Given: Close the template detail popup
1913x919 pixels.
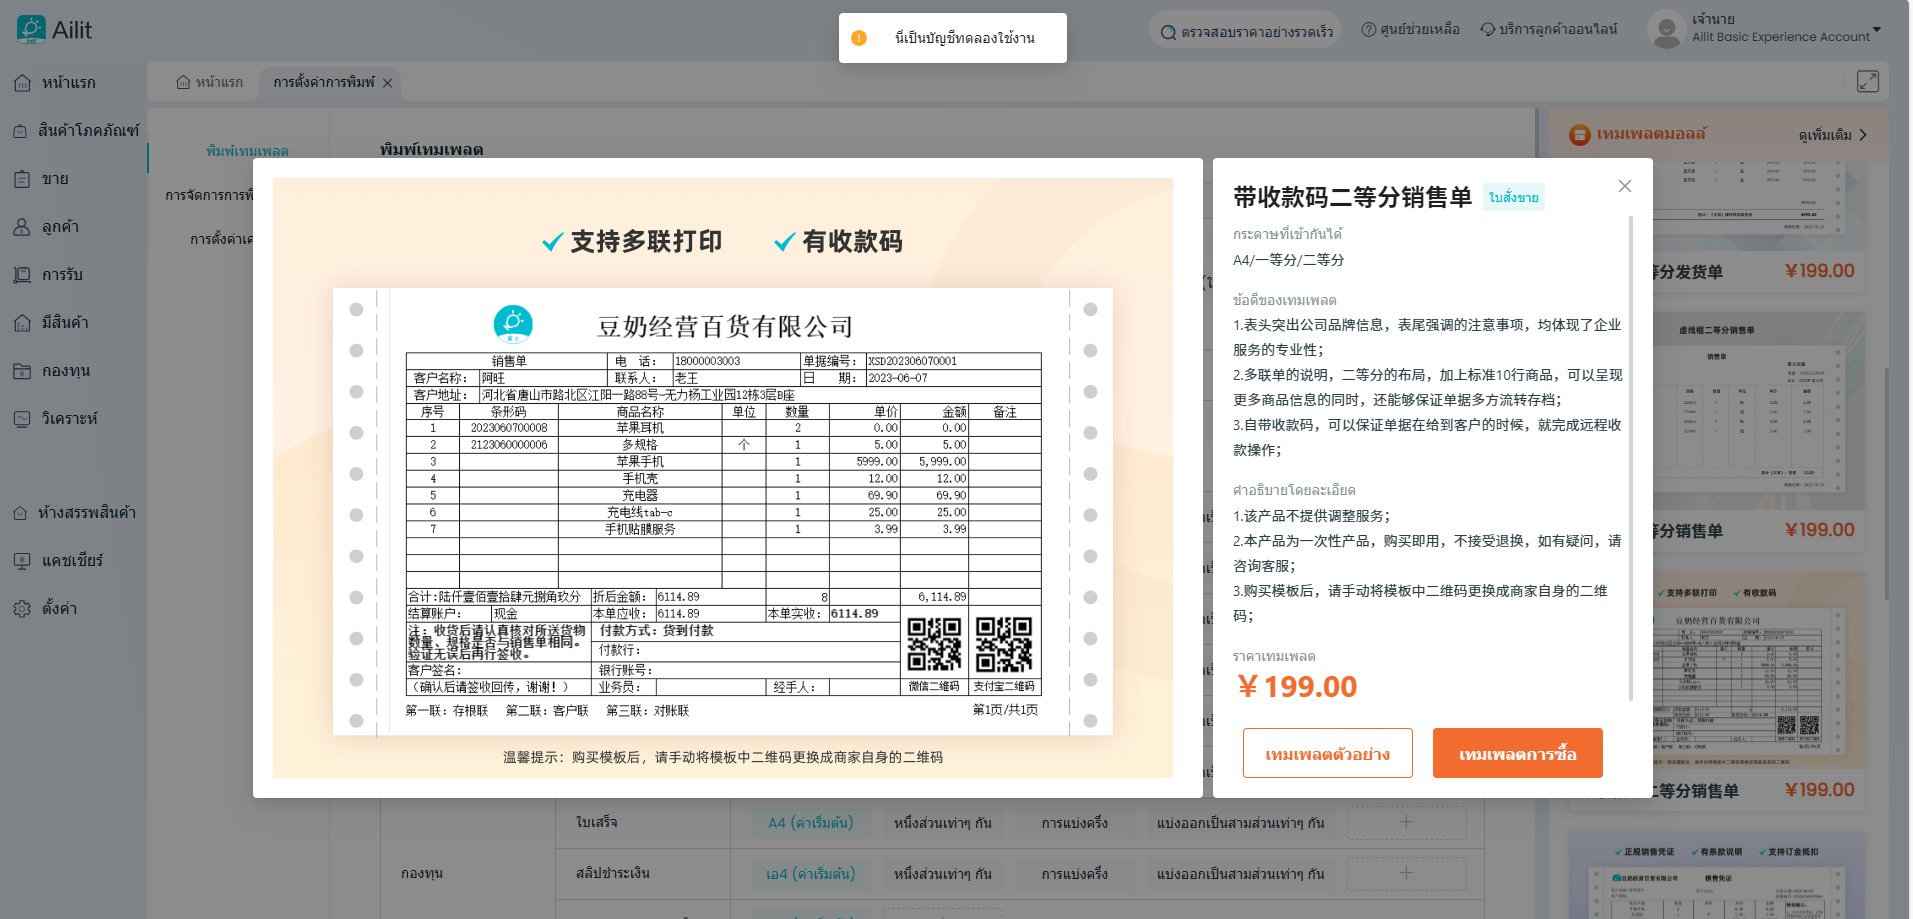Looking at the screenshot, I should click(1624, 186).
